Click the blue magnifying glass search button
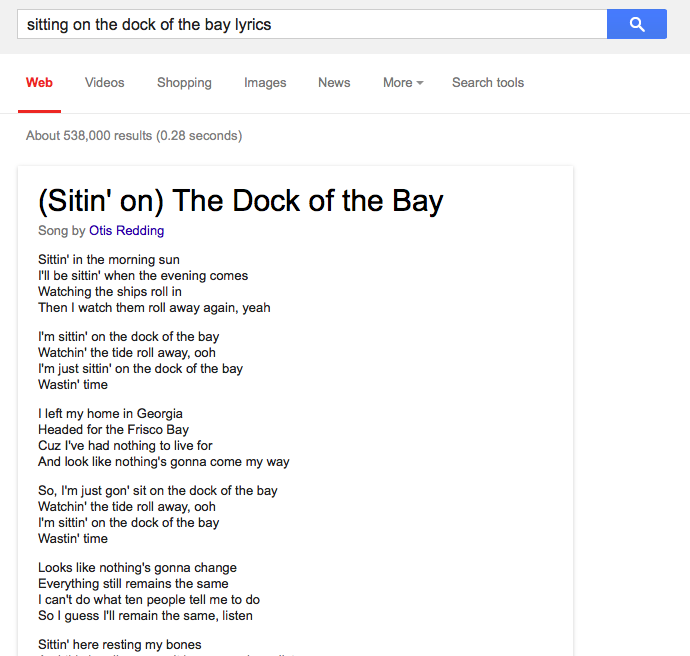 pyautogui.click(x=636, y=24)
